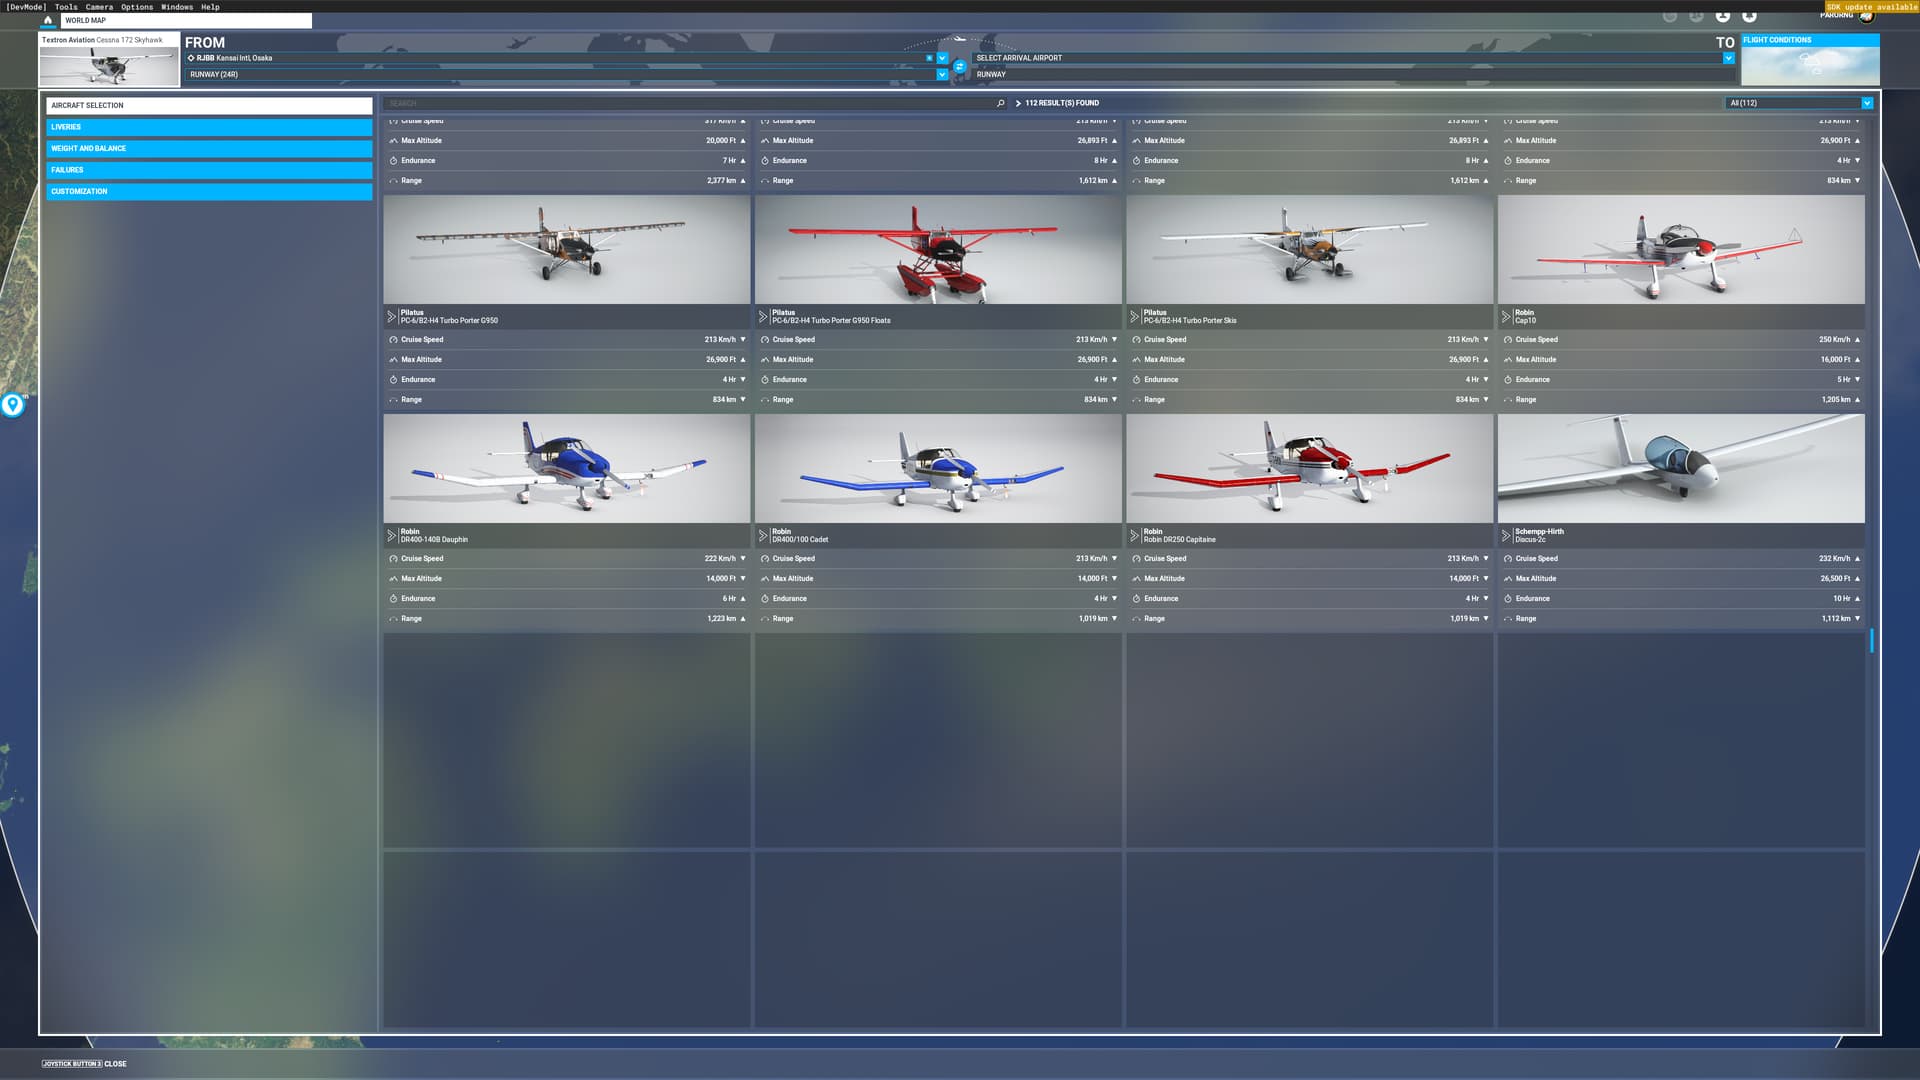Click the clear X icon on RJBB departure field
Viewport: 1920px width, 1080px height.
[930, 58]
